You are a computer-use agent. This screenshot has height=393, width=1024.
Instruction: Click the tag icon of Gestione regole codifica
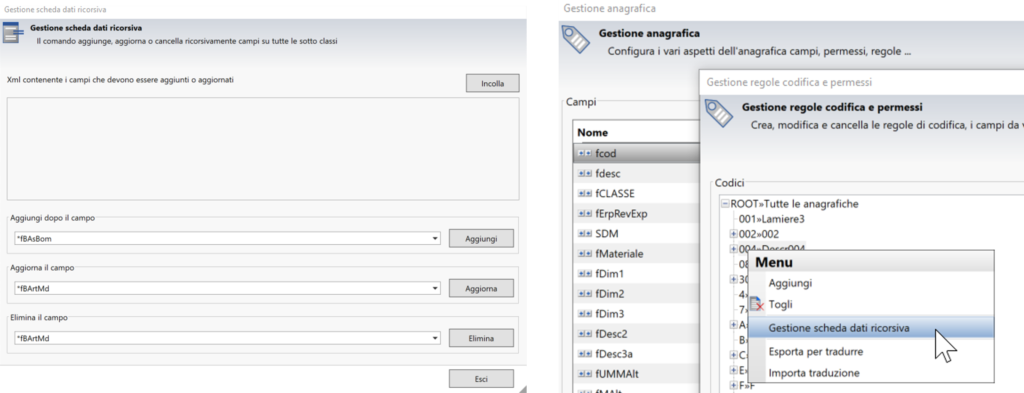coord(720,112)
